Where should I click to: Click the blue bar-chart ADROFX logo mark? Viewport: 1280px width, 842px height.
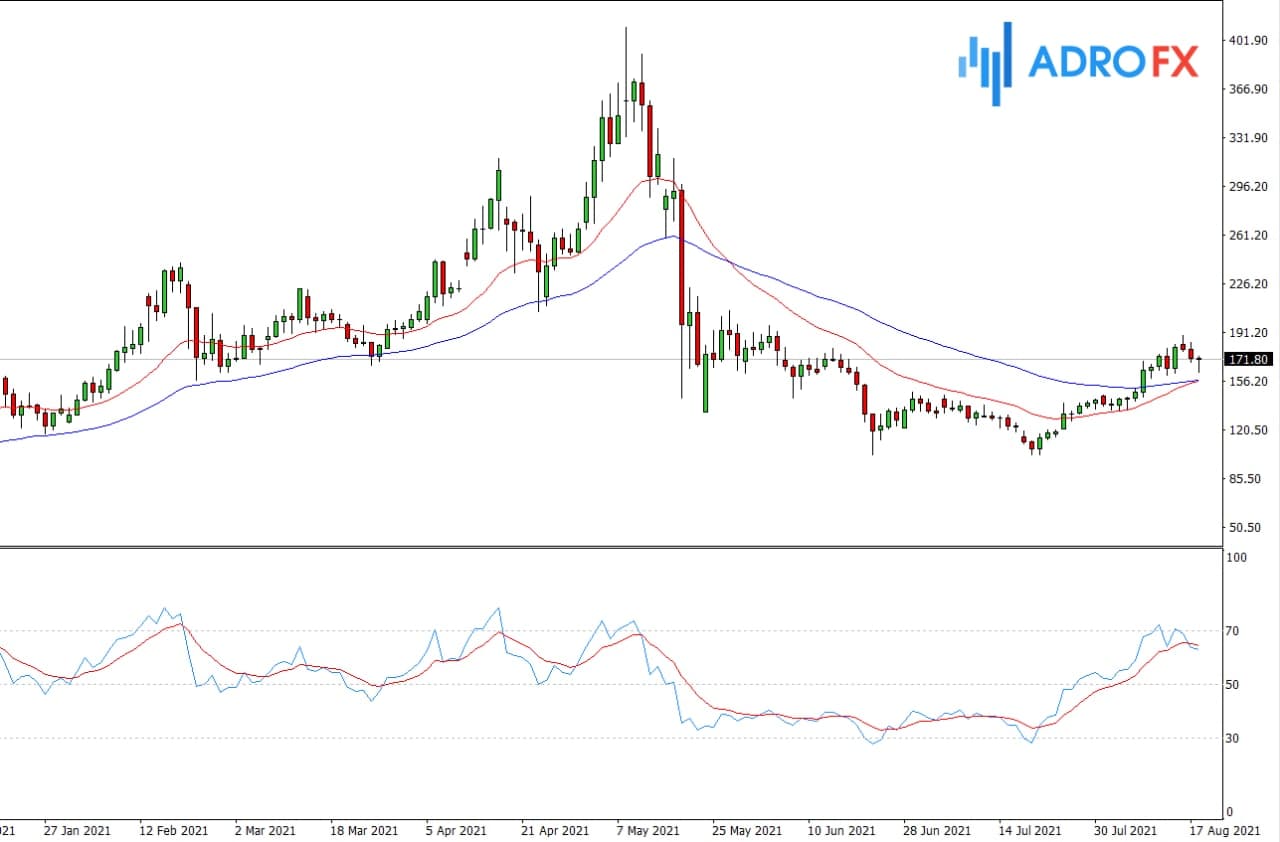coord(985,63)
